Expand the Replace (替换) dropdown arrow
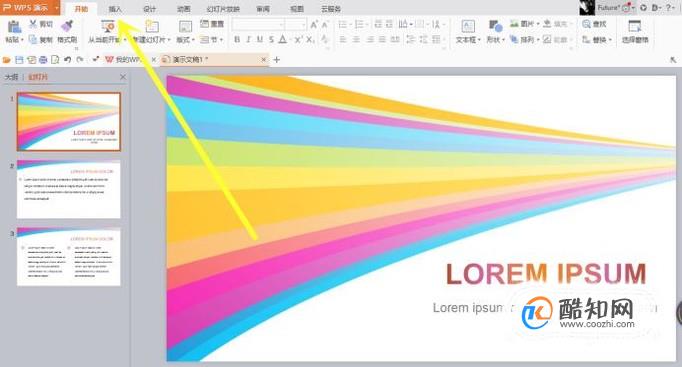The width and height of the screenshot is (682, 367). tap(610, 40)
